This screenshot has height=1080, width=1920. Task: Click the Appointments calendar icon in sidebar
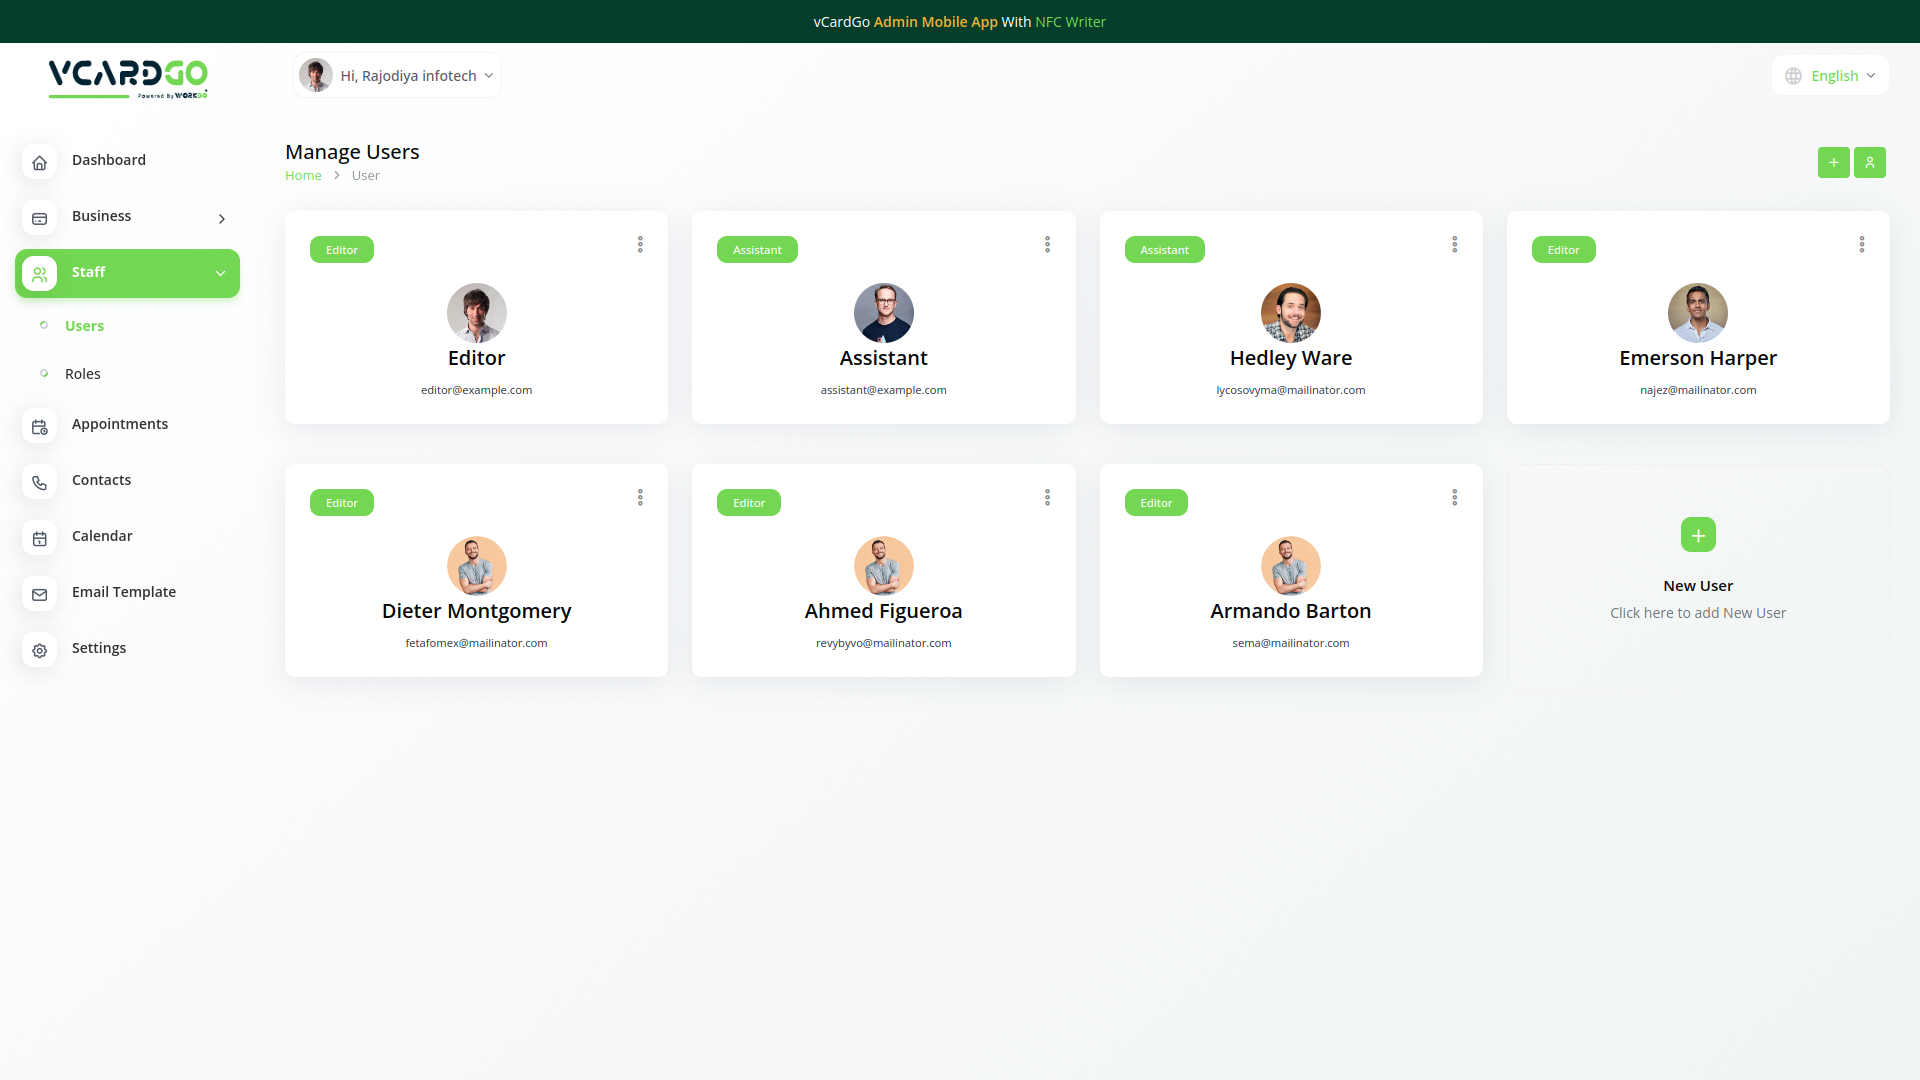click(x=39, y=426)
